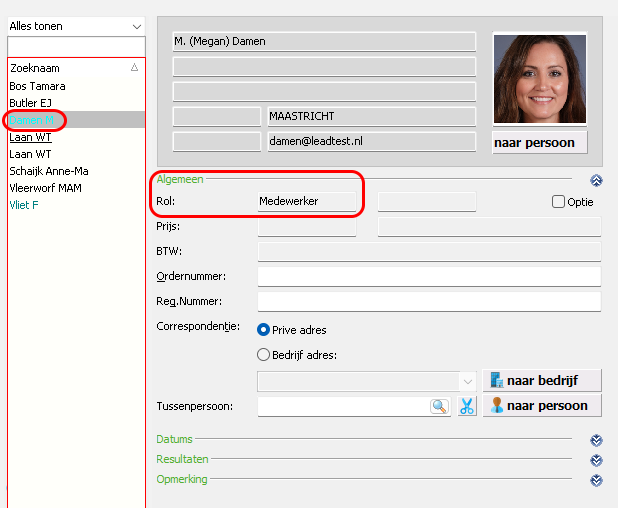Screen dimensions: 618x508
Task: Click the building icon on naar bedrijf
Action: coord(497,380)
